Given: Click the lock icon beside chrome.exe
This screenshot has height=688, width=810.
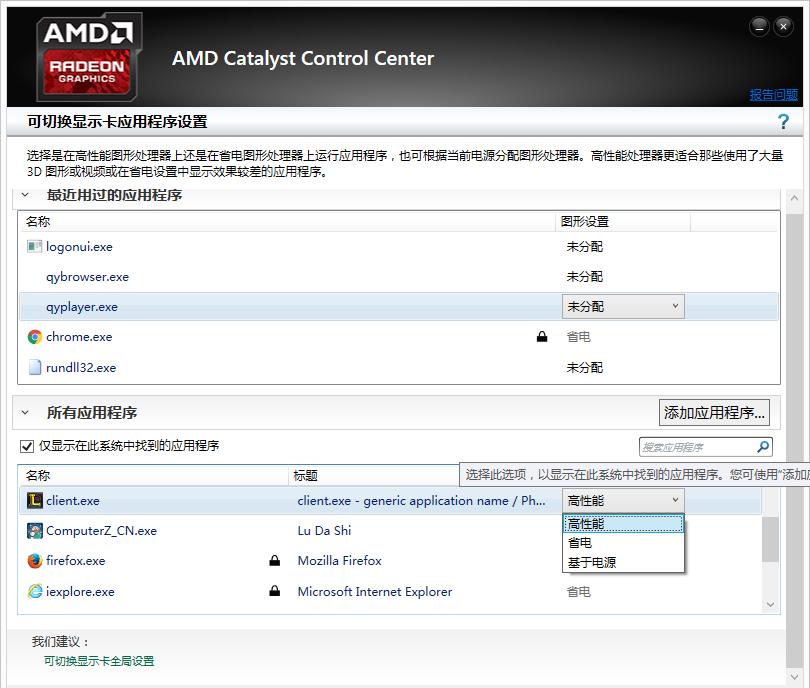Looking at the screenshot, I should [x=542, y=337].
